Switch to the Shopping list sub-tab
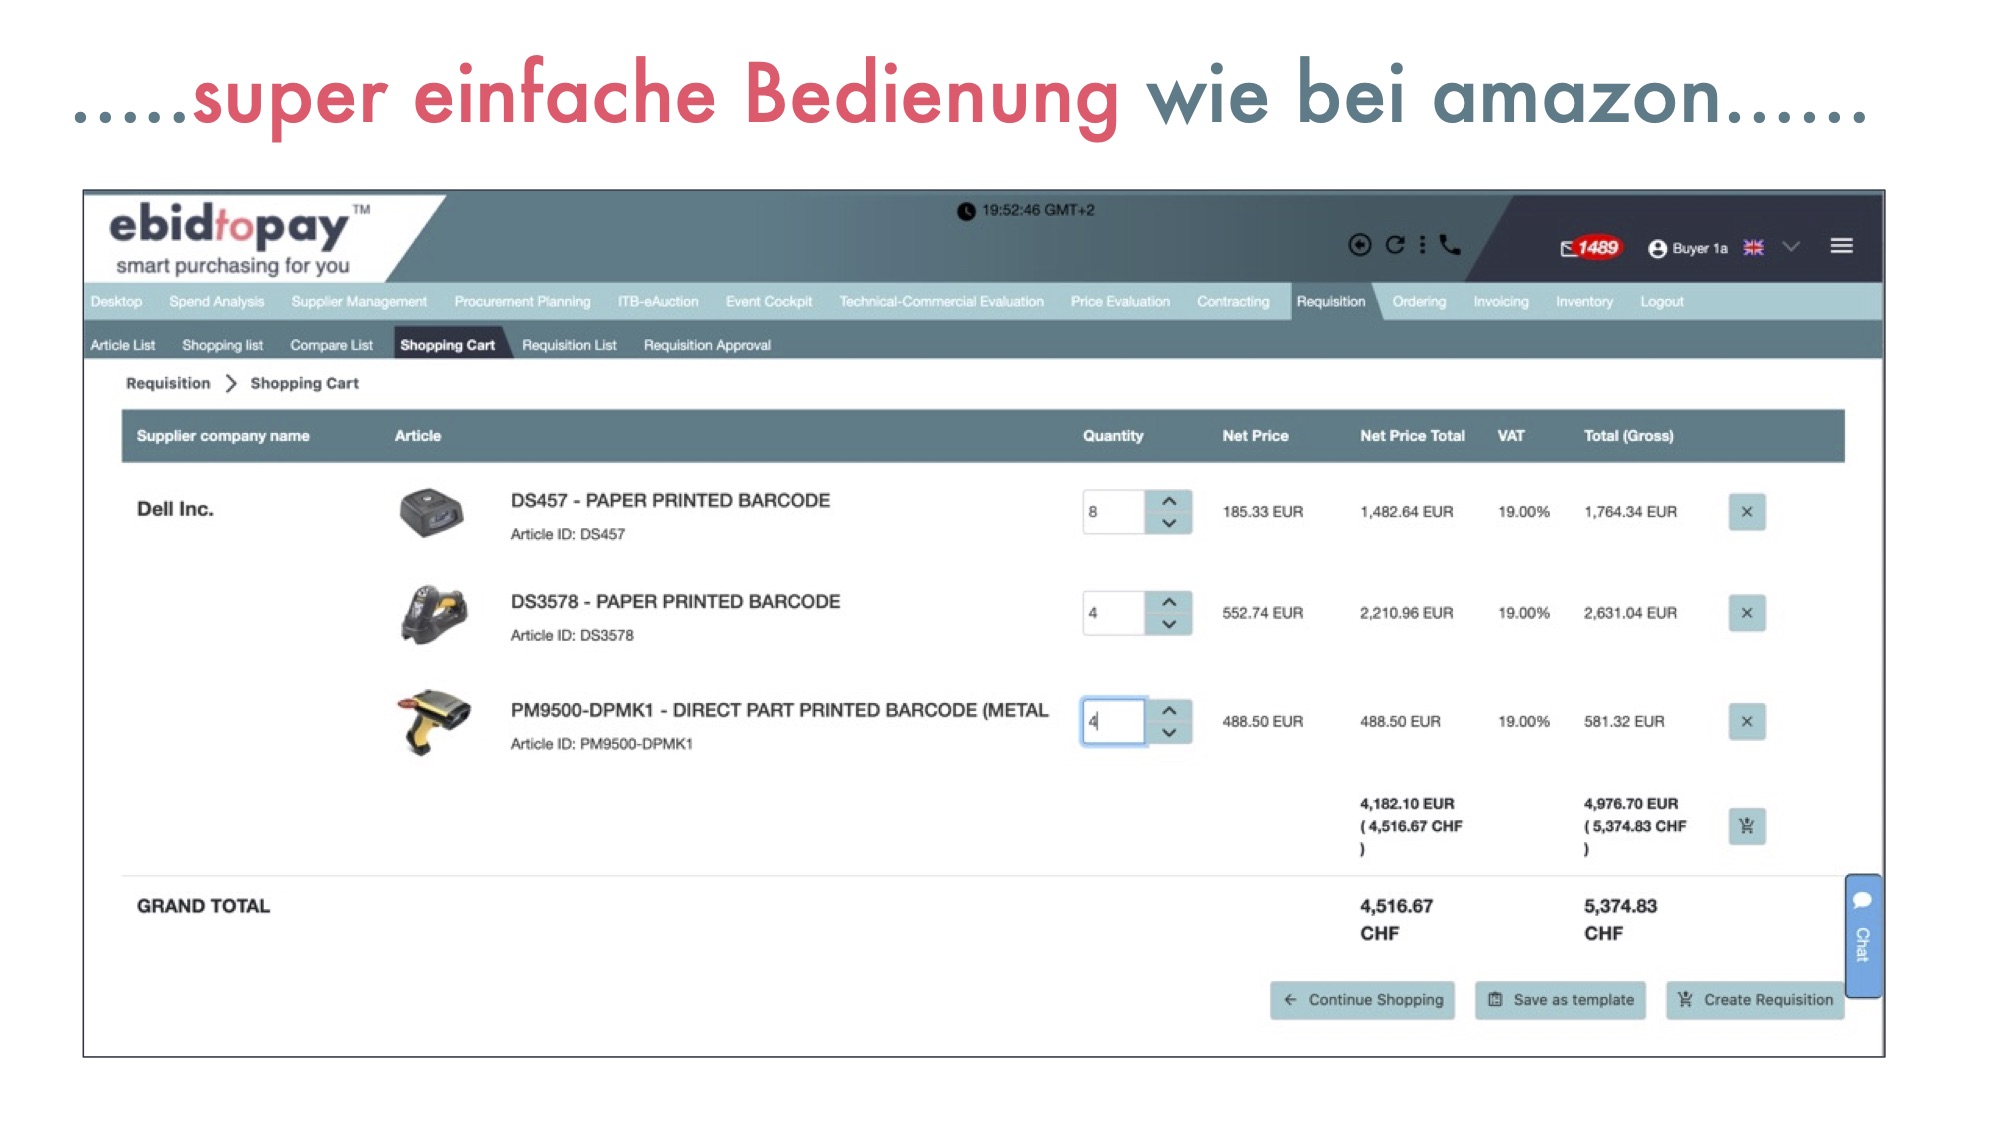Image resolution: width=2000 pixels, height=1125 pixels. coord(222,345)
